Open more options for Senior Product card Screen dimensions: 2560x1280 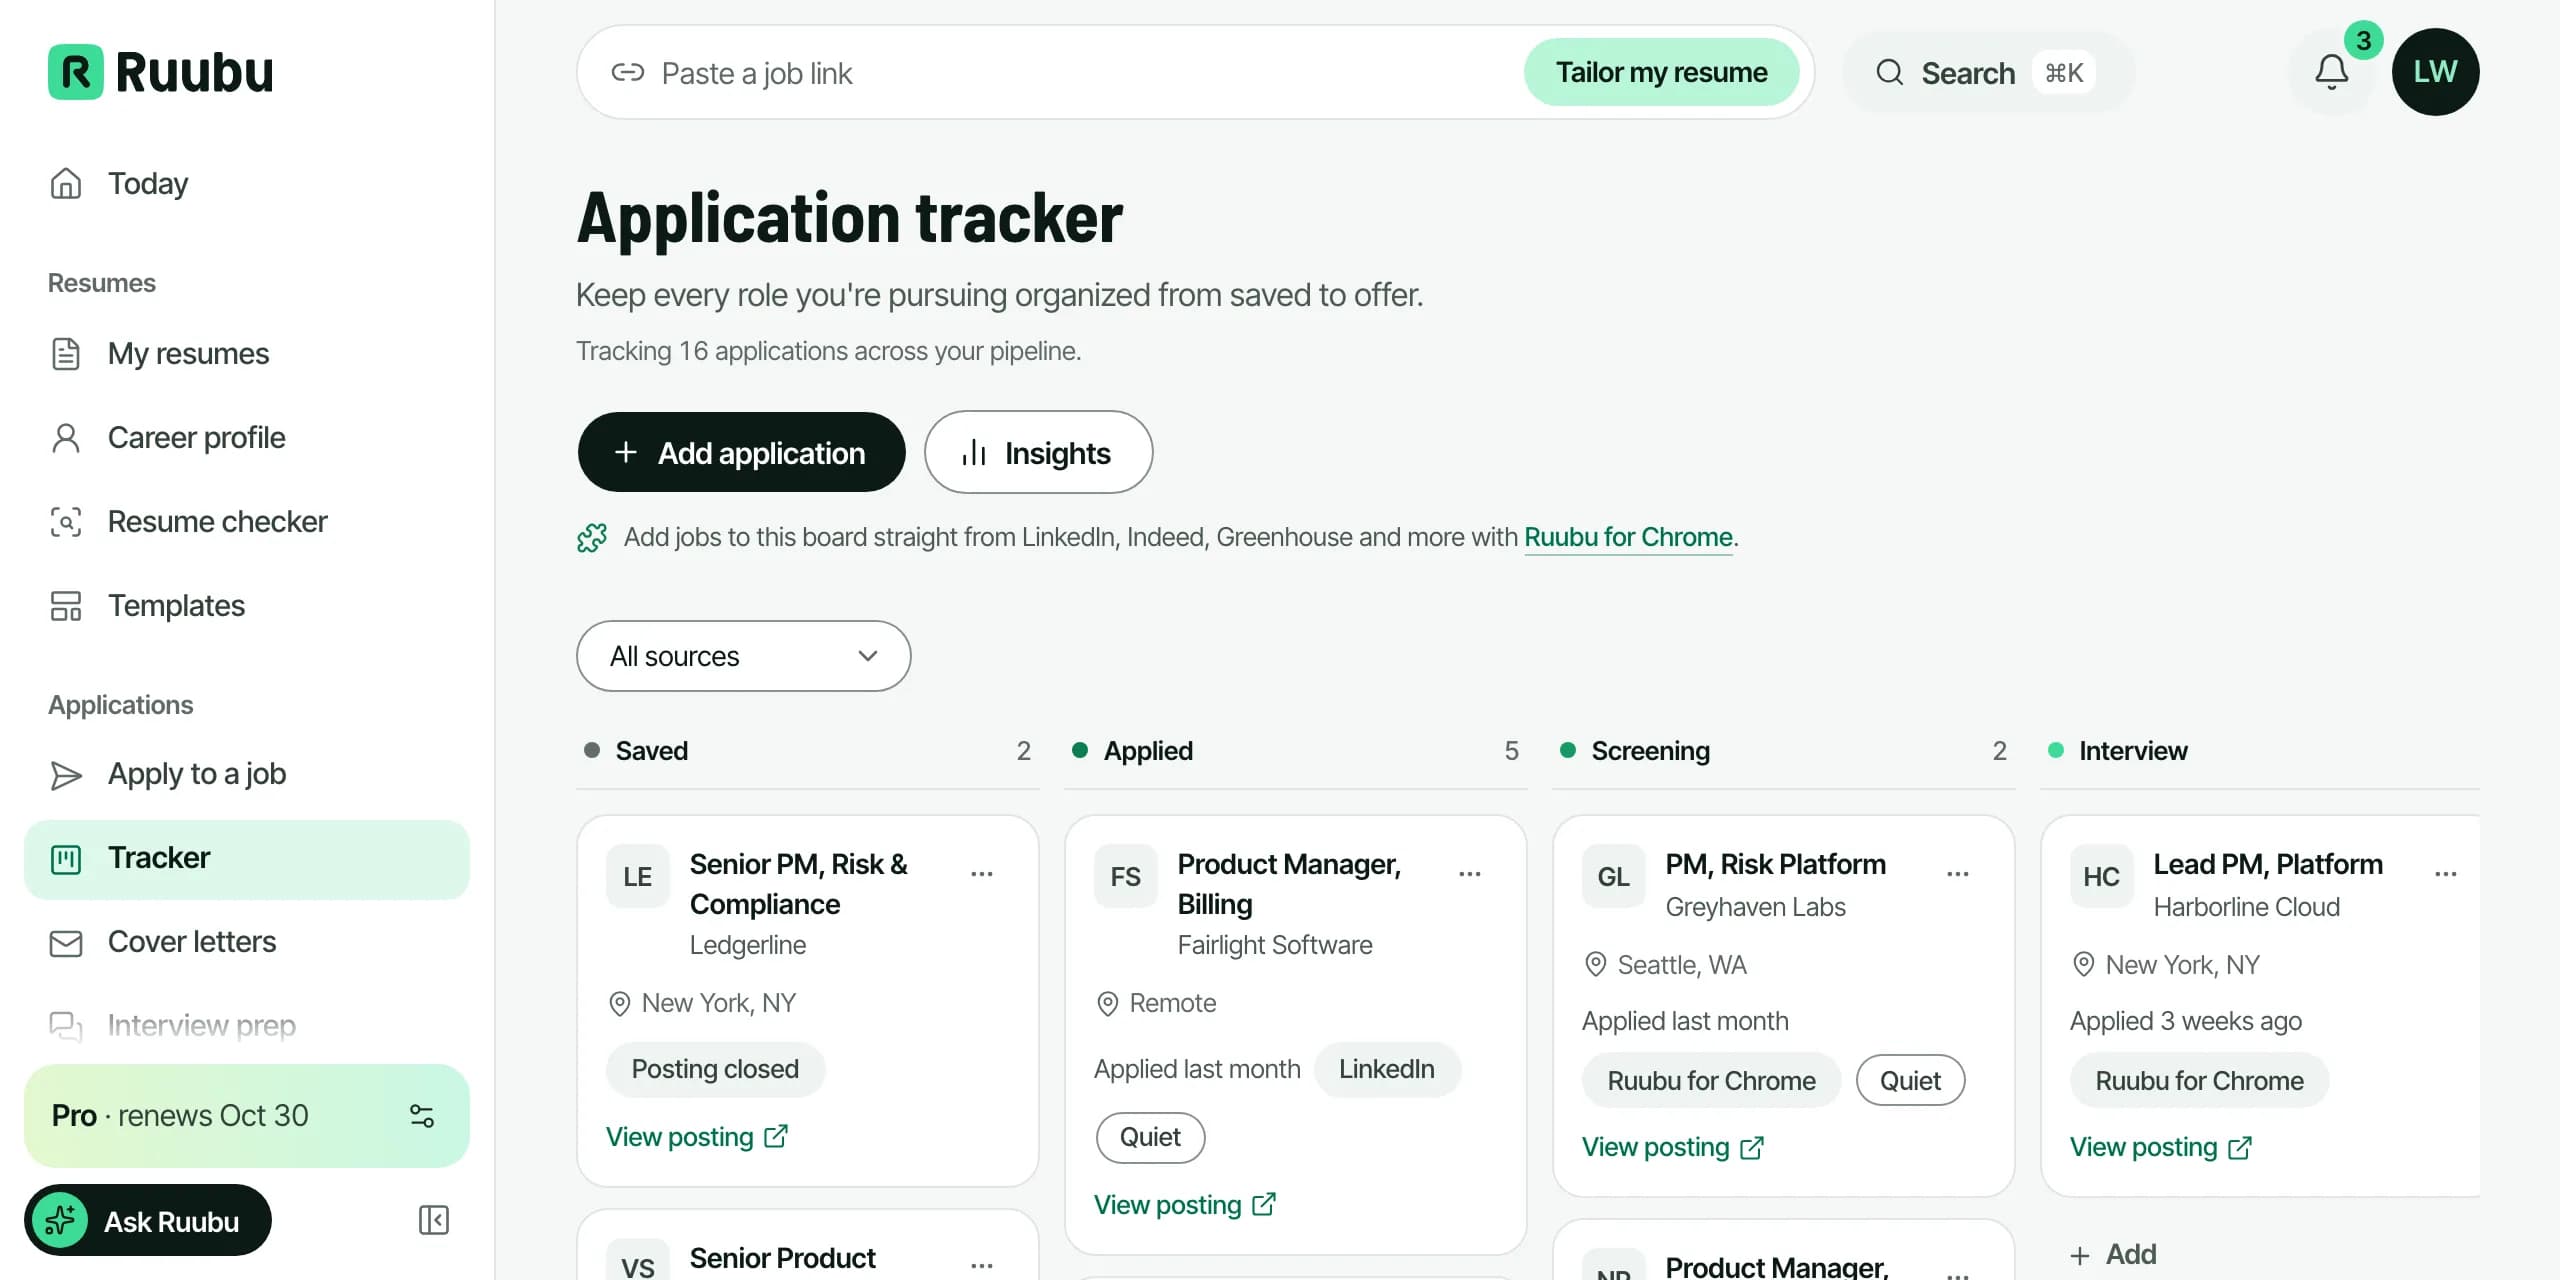pos(982,1265)
